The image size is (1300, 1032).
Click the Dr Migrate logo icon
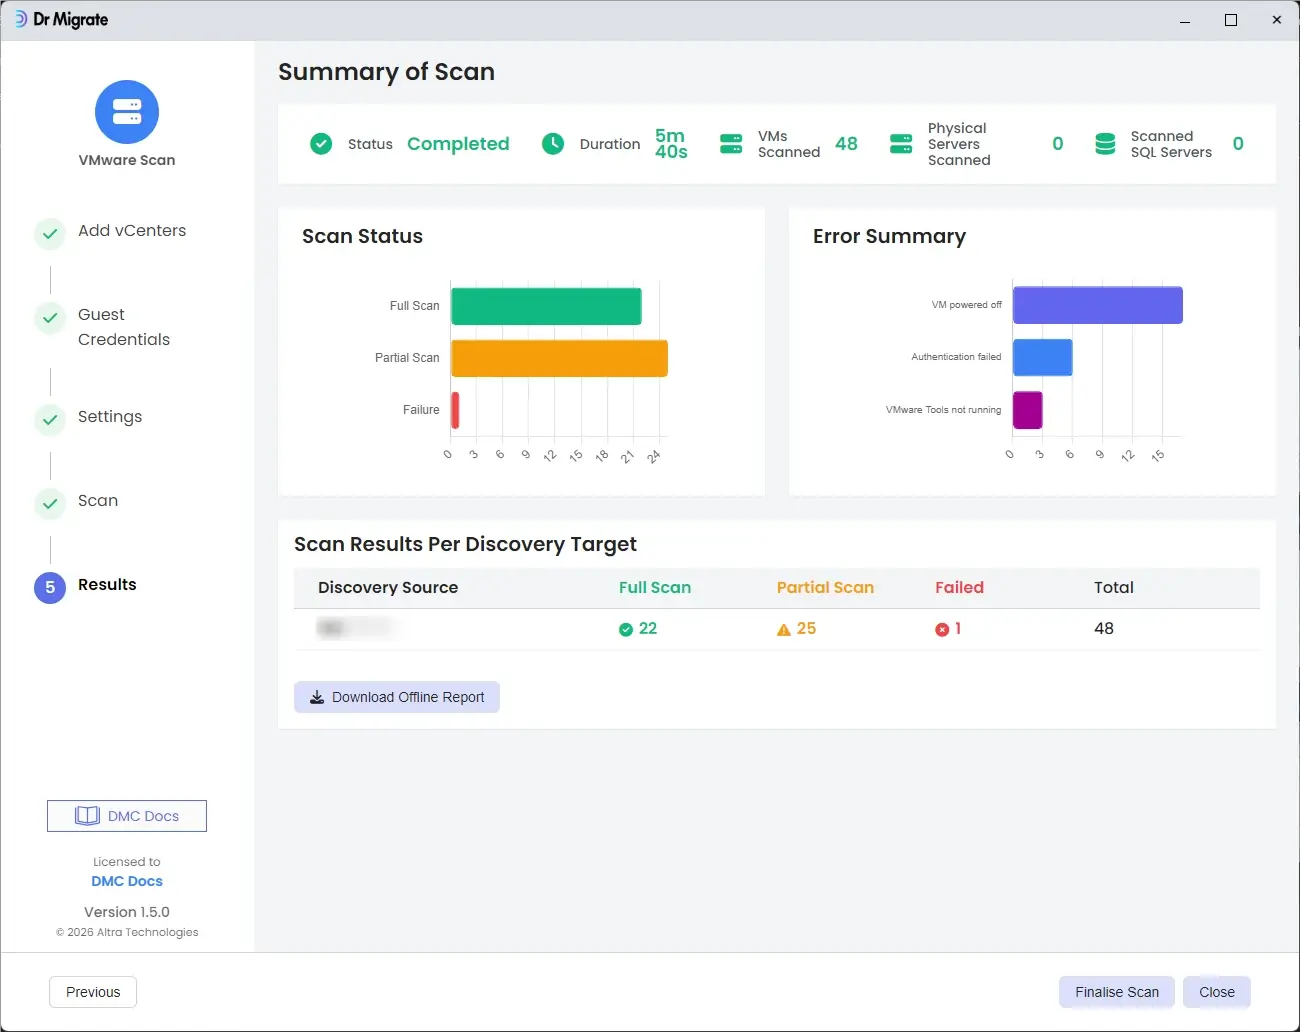20,19
